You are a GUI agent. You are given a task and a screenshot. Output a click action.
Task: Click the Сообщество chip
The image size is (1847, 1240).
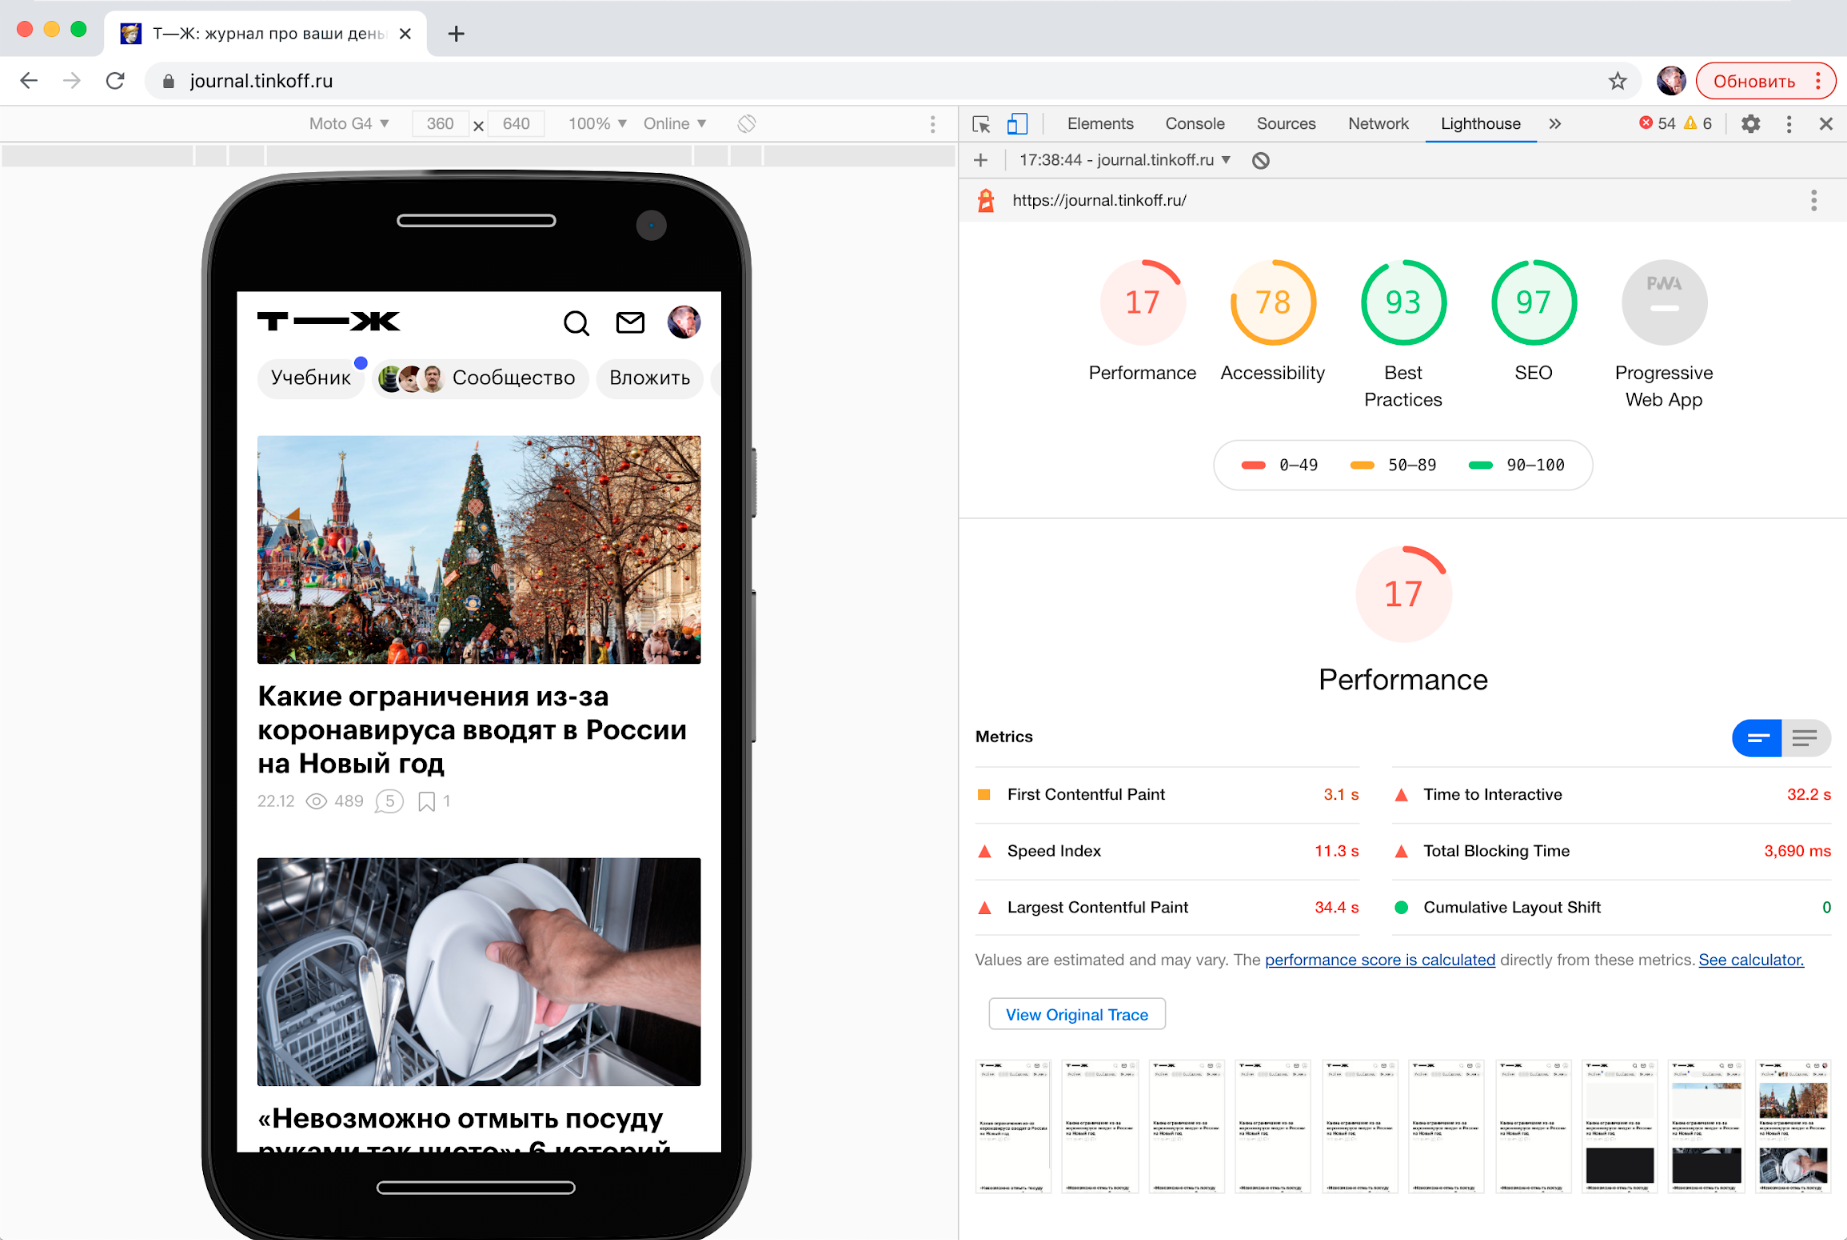pyautogui.click(x=481, y=378)
